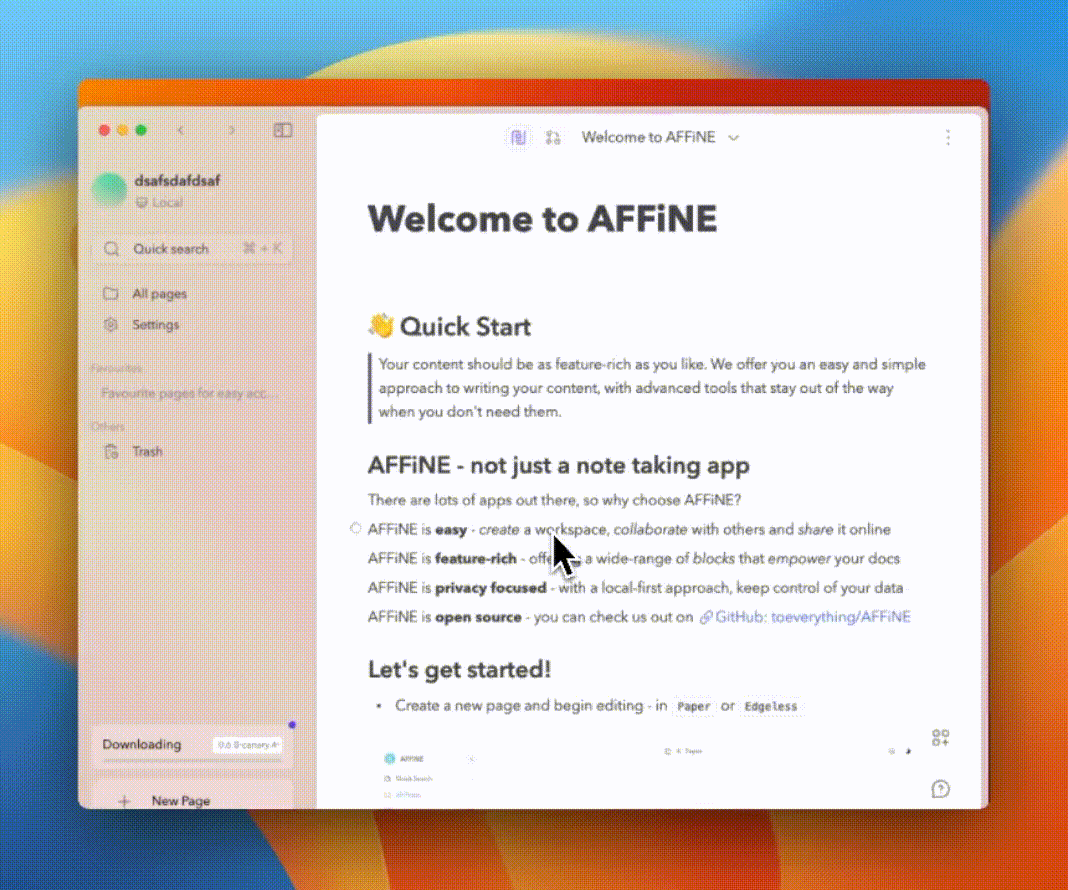Viewport: 1068px width, 890px height.
Task: Go back with the left arrow
Action: coord(180,130)
